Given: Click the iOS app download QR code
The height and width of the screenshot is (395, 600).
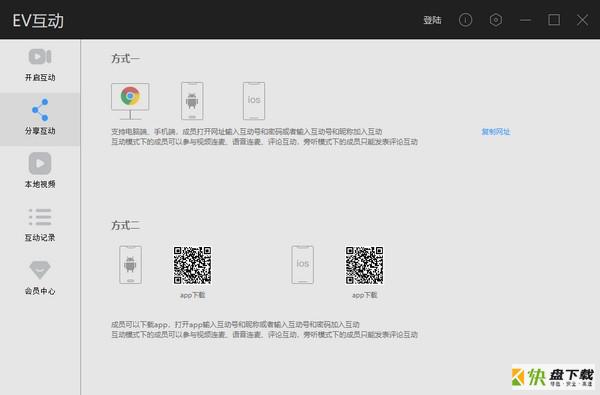Looking at the screenshot, I should pos(364,265).
